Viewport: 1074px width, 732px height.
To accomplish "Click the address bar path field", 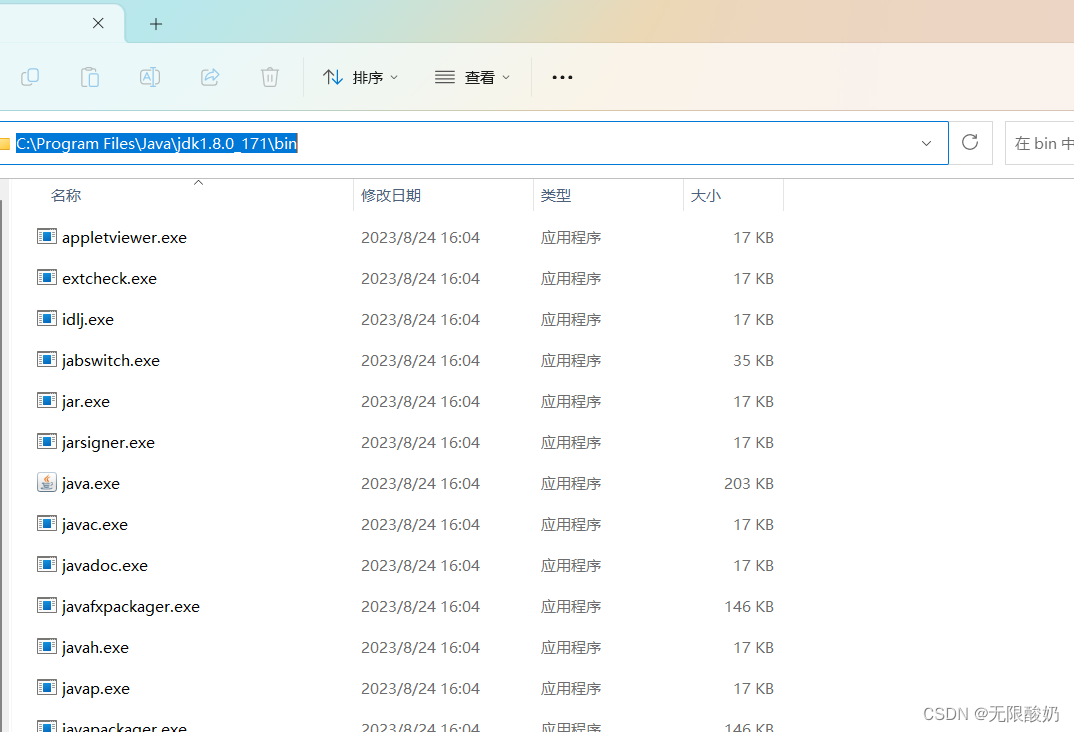I will click(600, 143).
